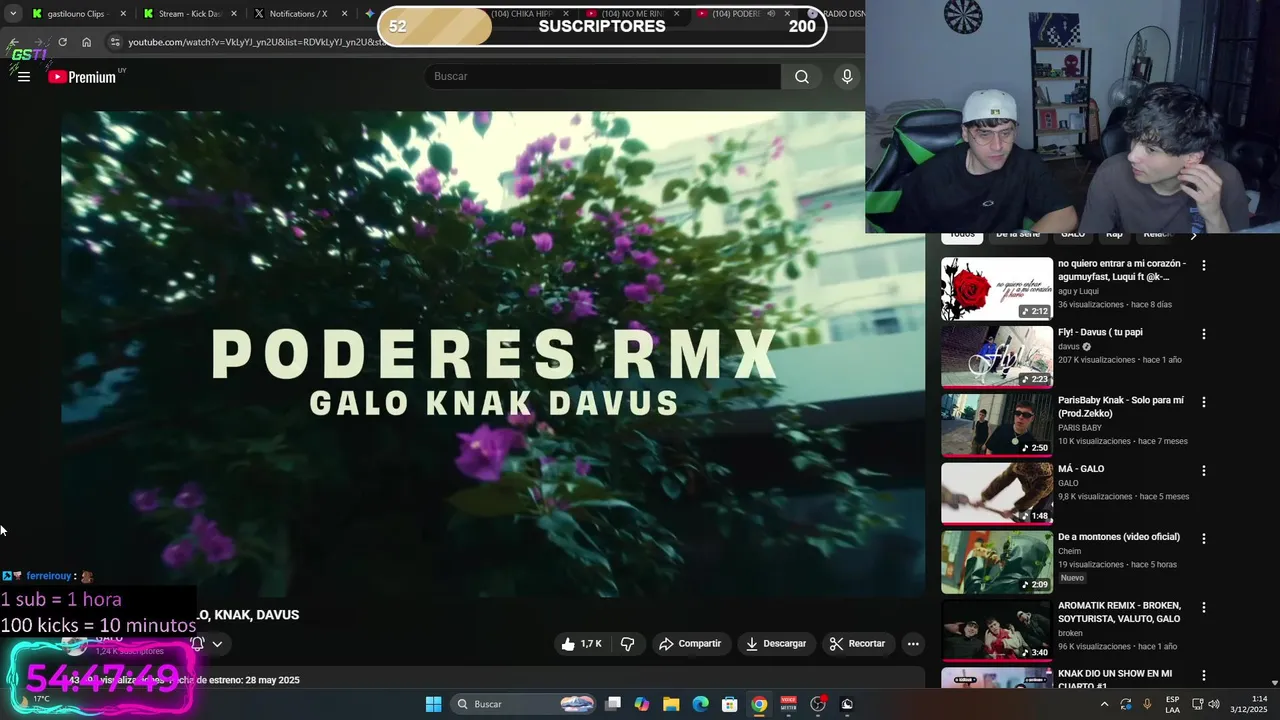
Task: Click davus channel name under Fly!
Action: tap(1069, 347)
